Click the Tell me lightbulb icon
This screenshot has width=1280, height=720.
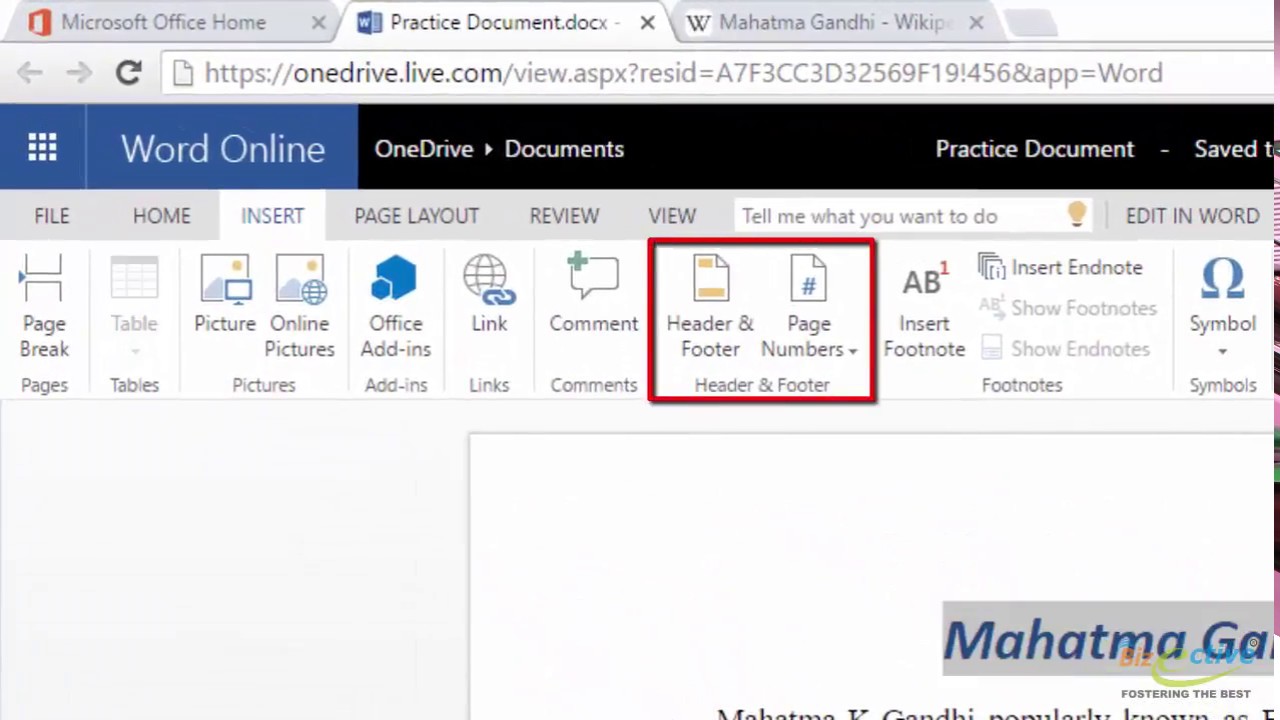coord(1076,215)
